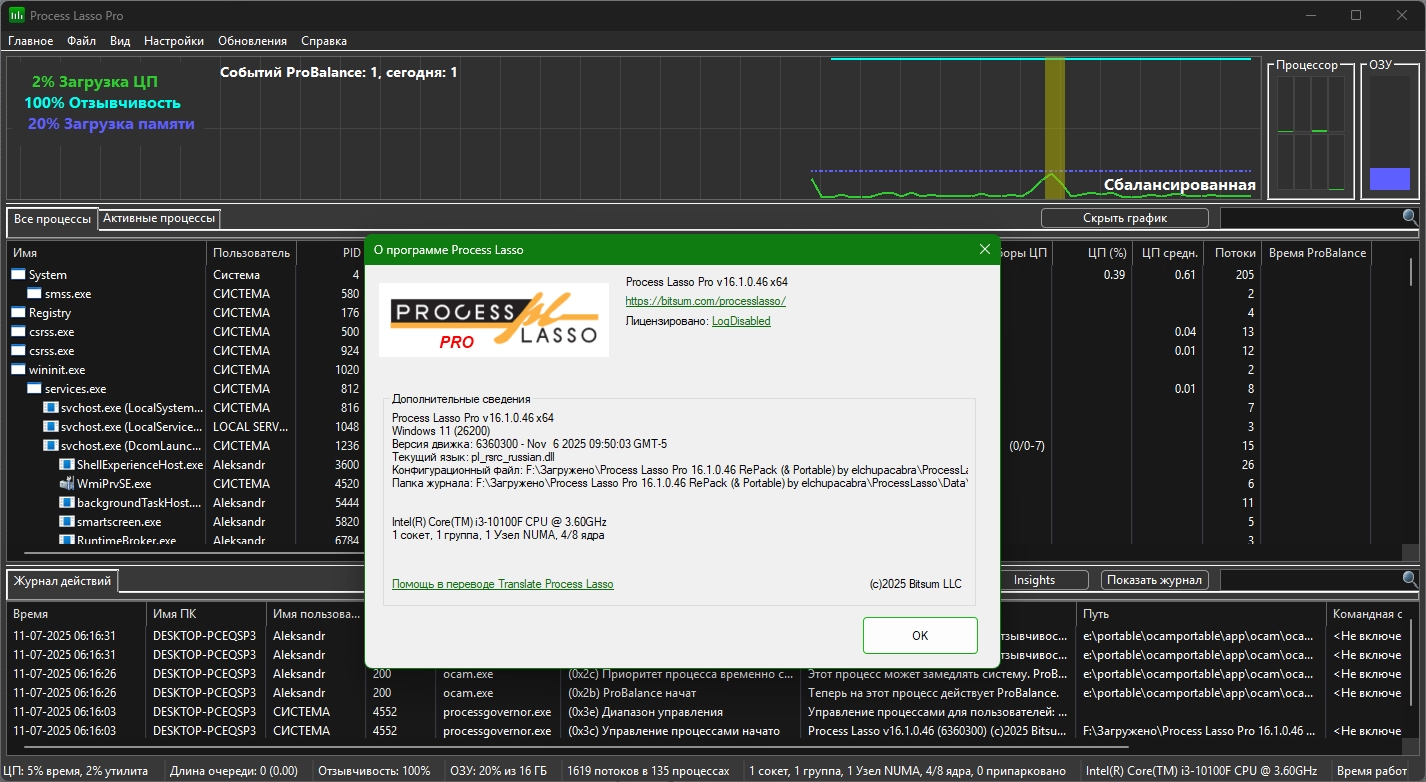The image size is (1426, 782).
Task: Click the log search input field
Action: 1310,579
